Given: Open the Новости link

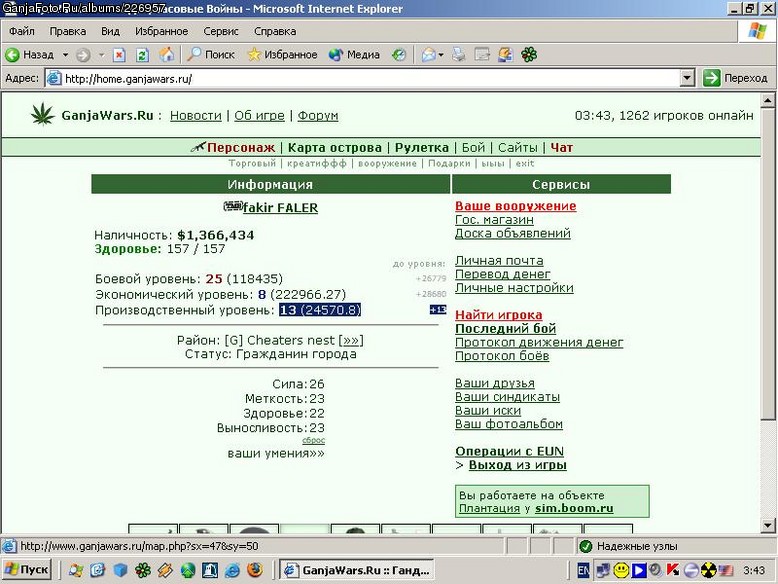Looking at the screenshot, I should click(195, 116).
